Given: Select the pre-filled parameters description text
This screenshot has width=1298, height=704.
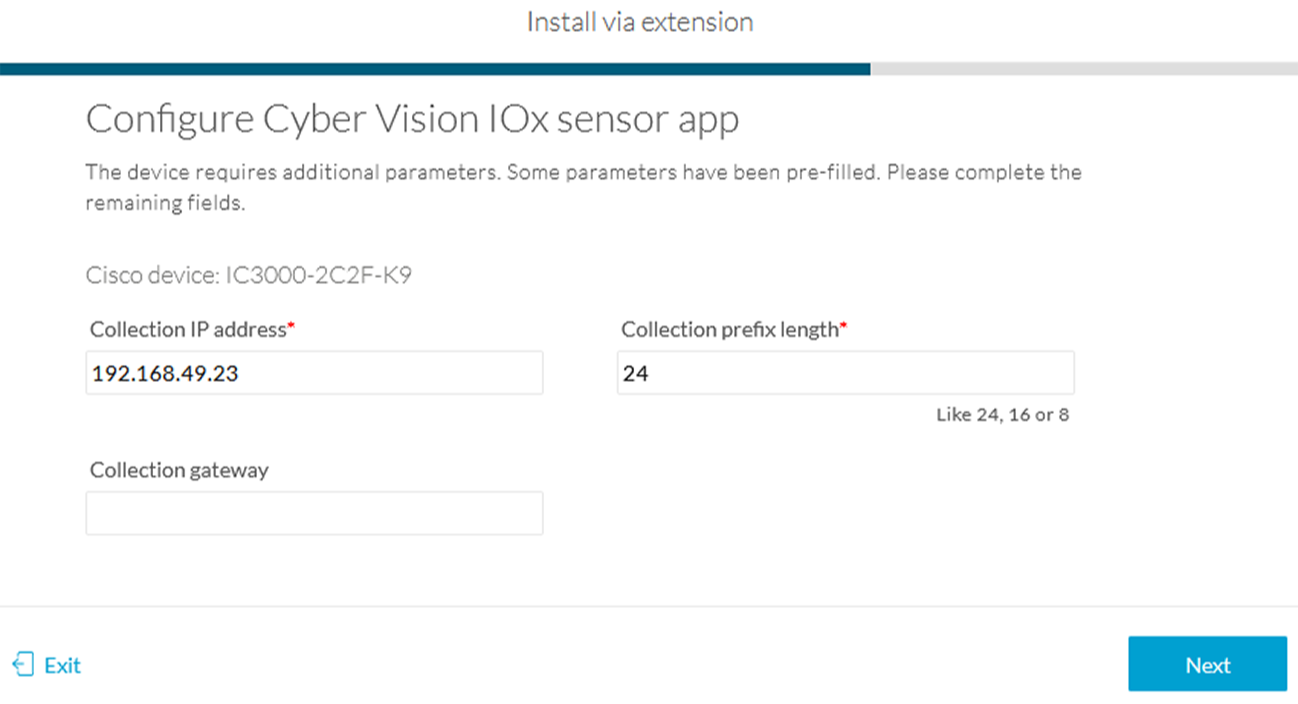Looking at the screenshot, I should pyautogui.click(x=584, y=186).
